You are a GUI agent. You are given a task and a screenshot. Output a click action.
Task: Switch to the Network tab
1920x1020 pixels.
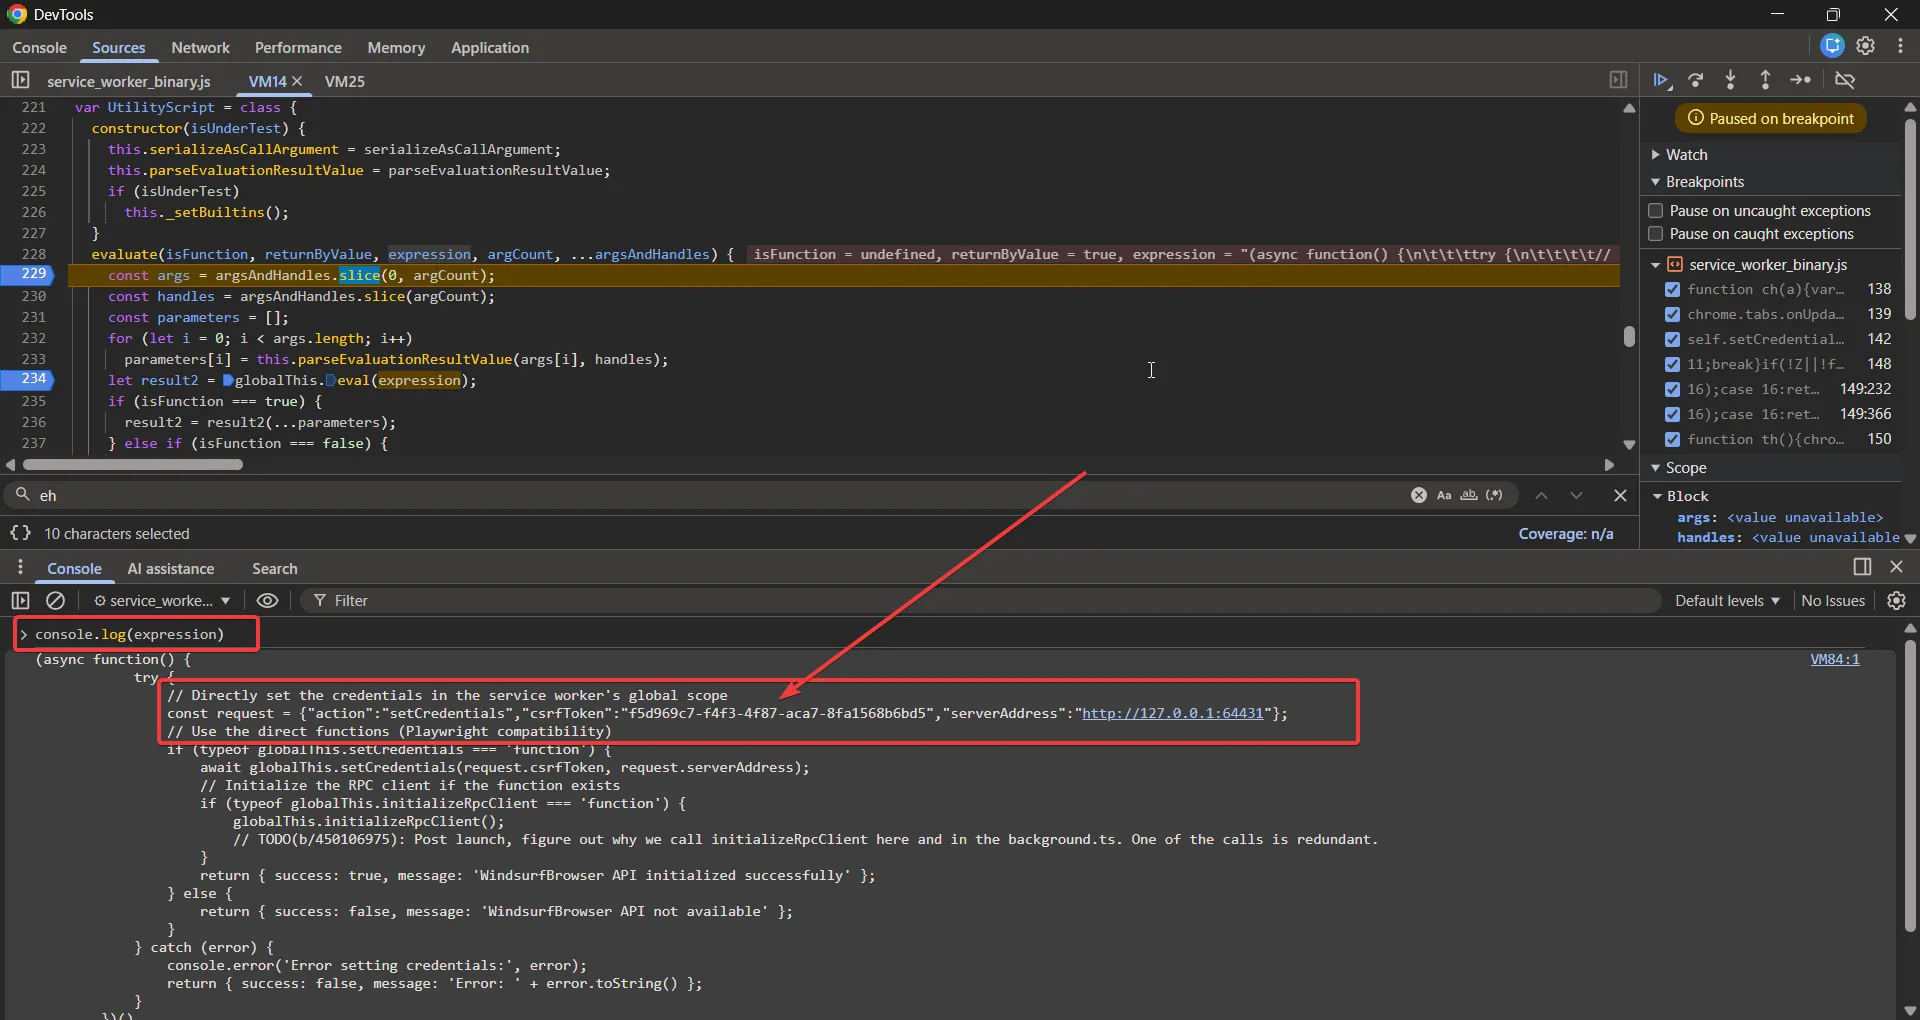(x=200, y=48)
